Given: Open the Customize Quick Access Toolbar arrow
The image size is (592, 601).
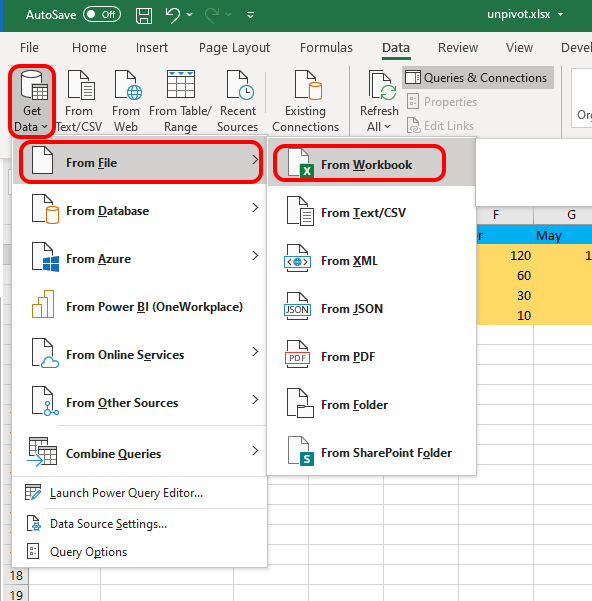Looking at the screenshot, I should [251, 15].
